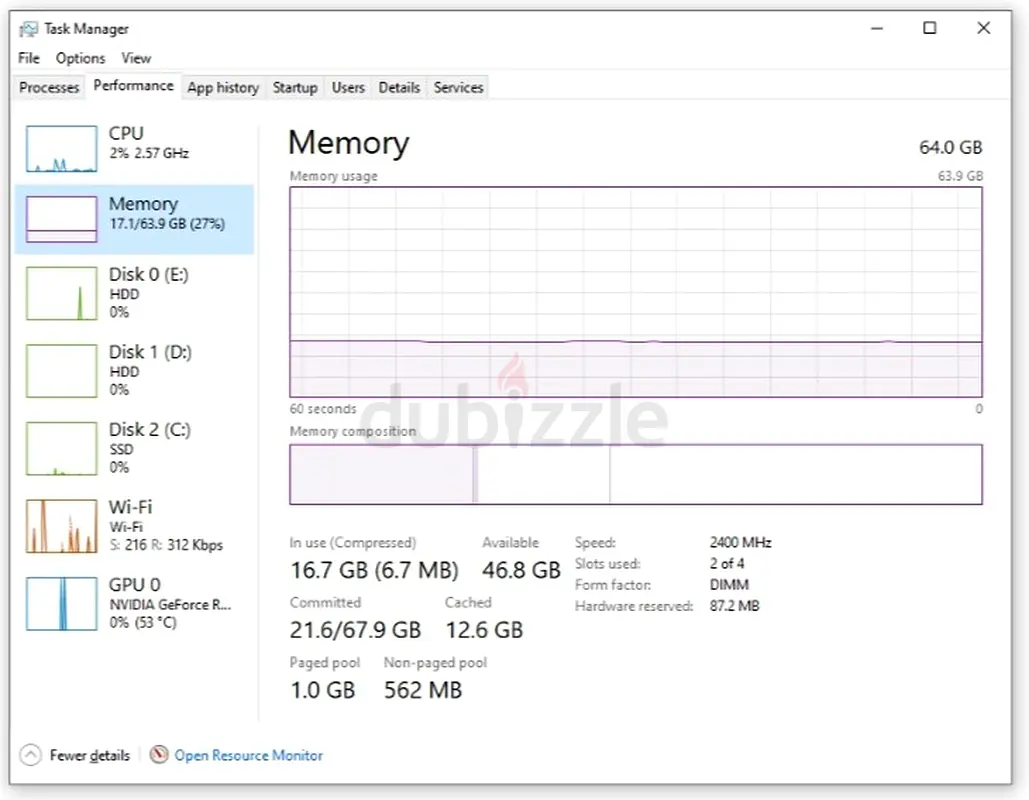Screen dimensions: 1029x800
Task: Select the Memory mini graph in sidebar
Action: 61,219
